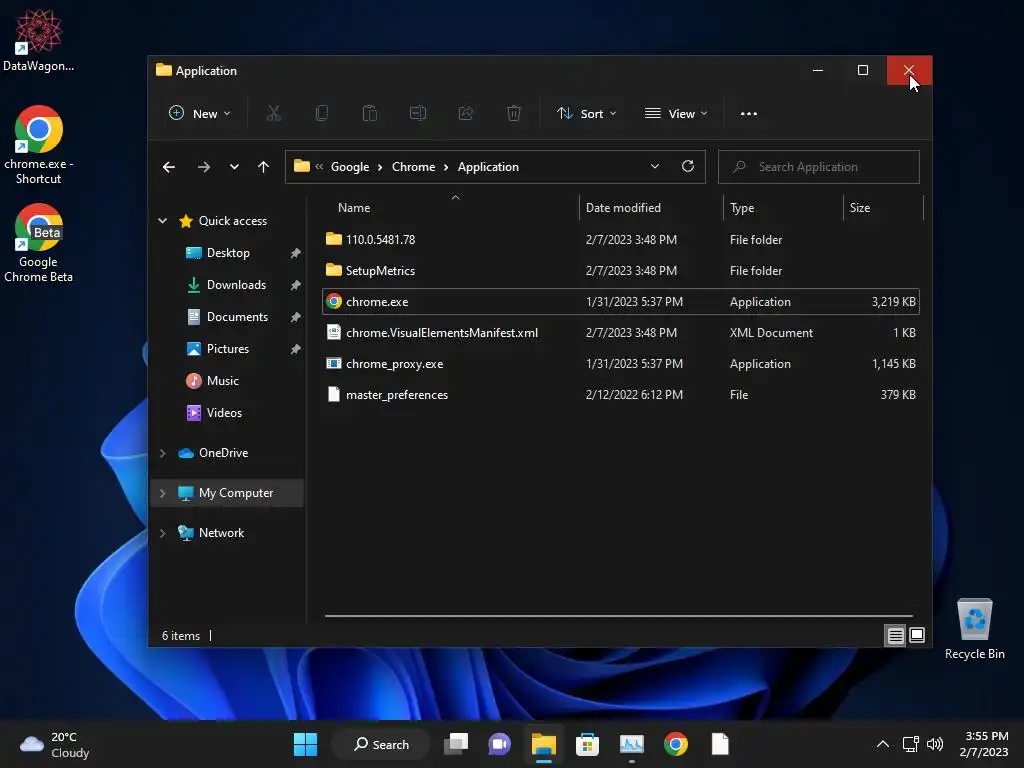
Task: Open Task View in taskbar
Action: [x=456, y=744]
